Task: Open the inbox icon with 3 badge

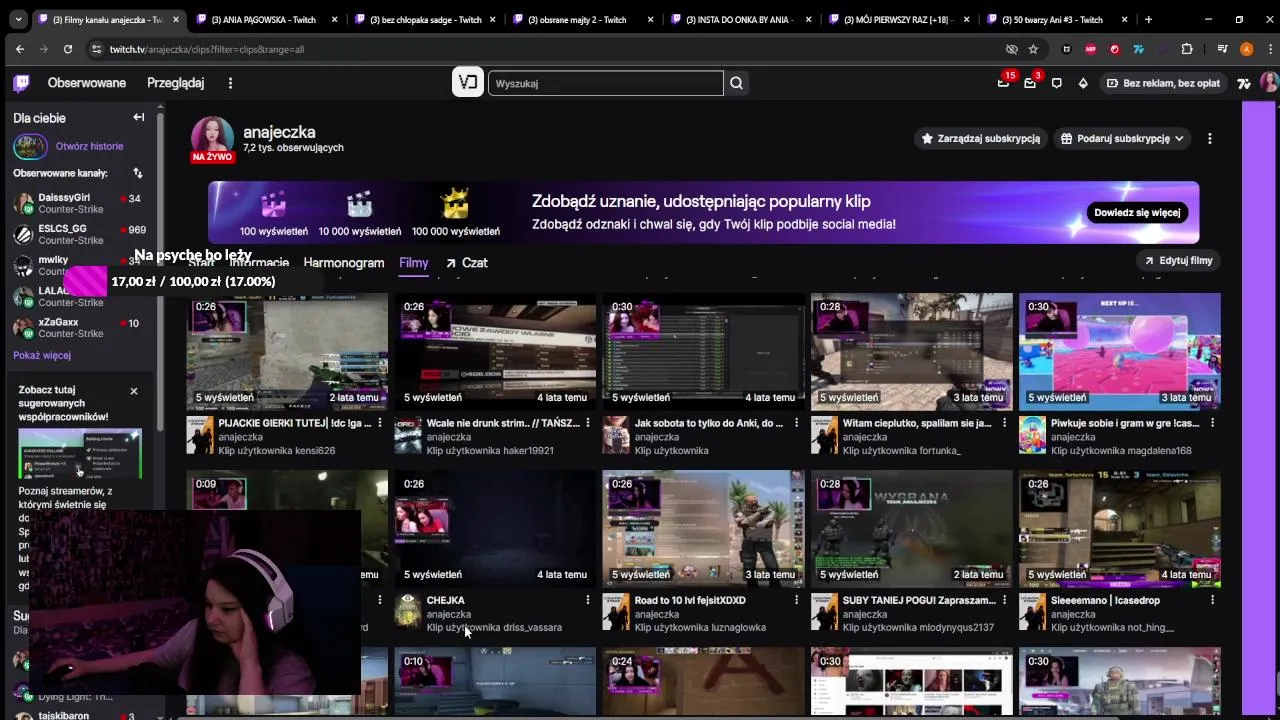Action: coord(1030,83)
